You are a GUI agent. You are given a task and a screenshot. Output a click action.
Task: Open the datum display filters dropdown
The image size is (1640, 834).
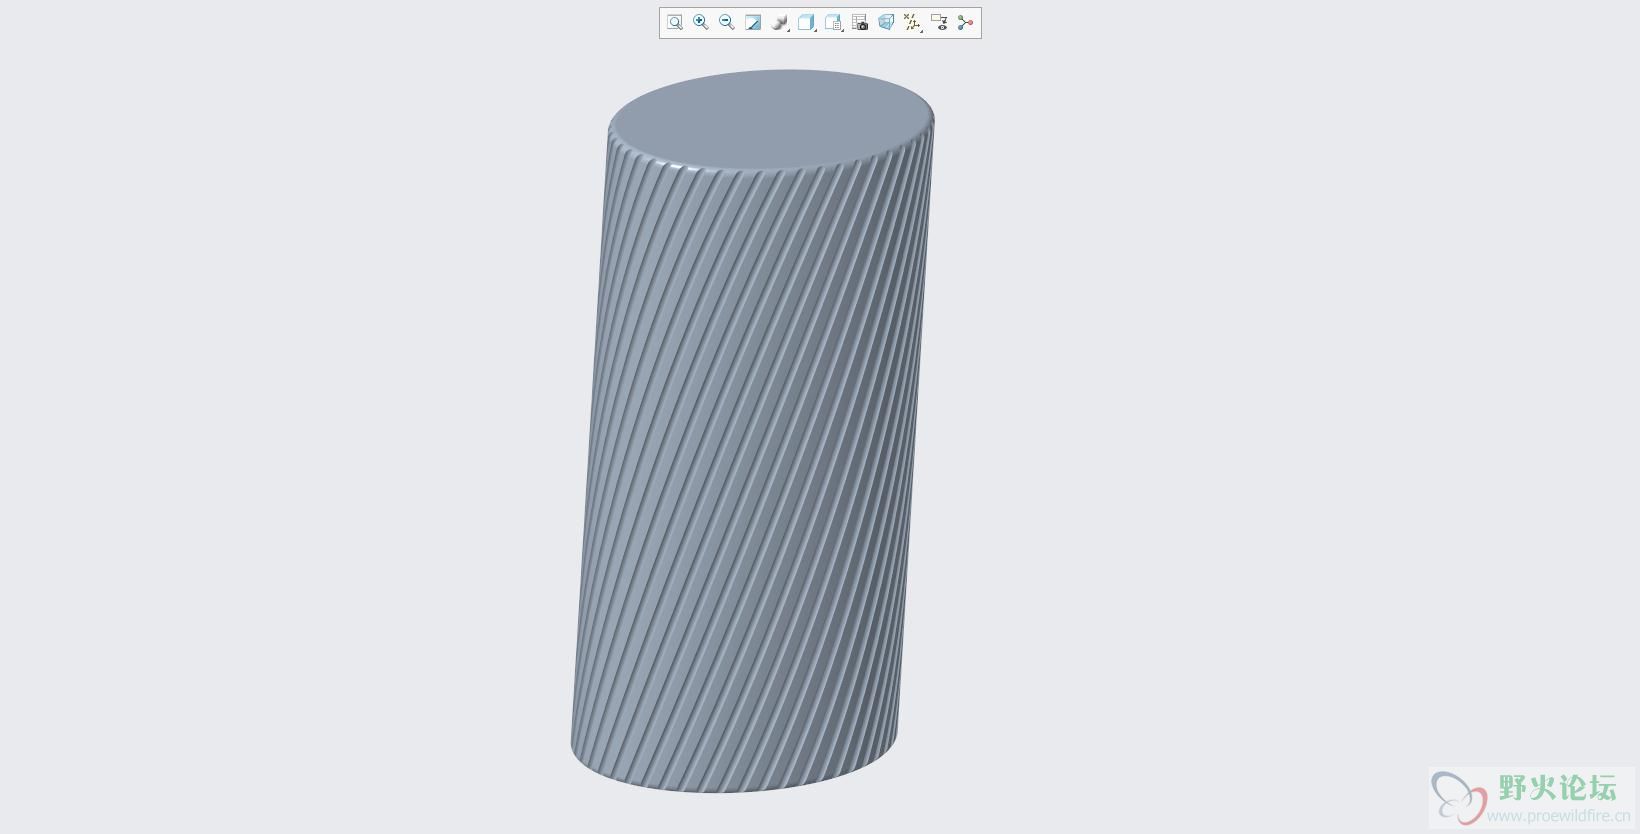(912, 22)
